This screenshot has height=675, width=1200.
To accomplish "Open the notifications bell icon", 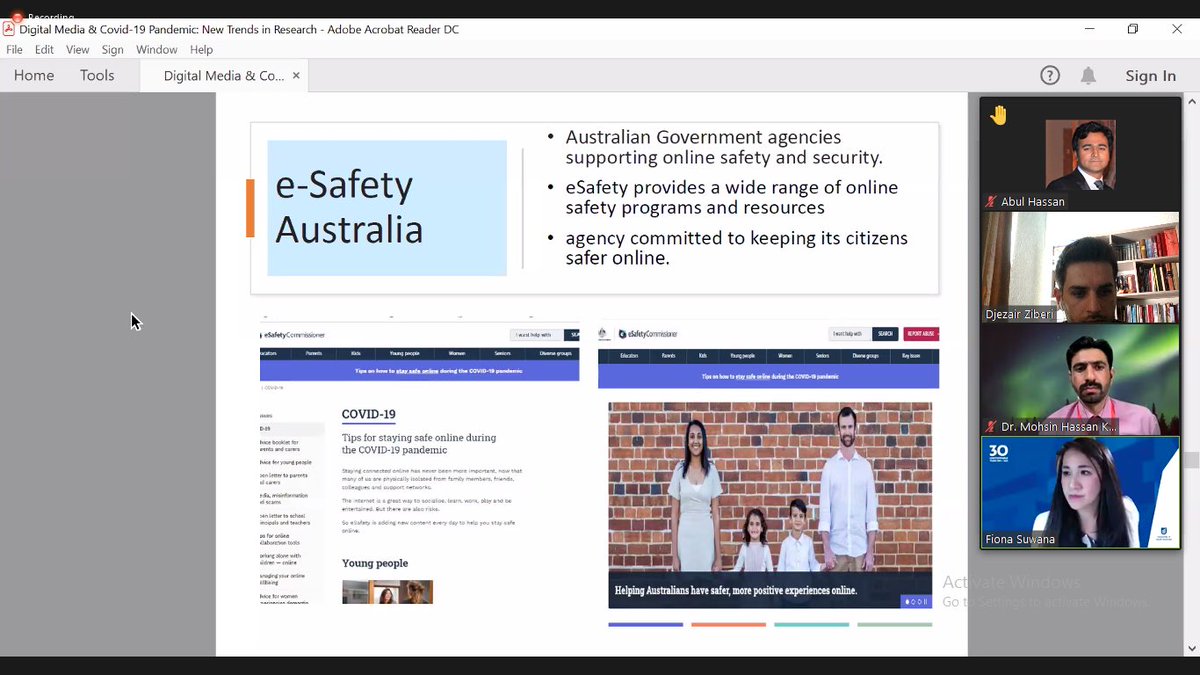I will 1088,75.
